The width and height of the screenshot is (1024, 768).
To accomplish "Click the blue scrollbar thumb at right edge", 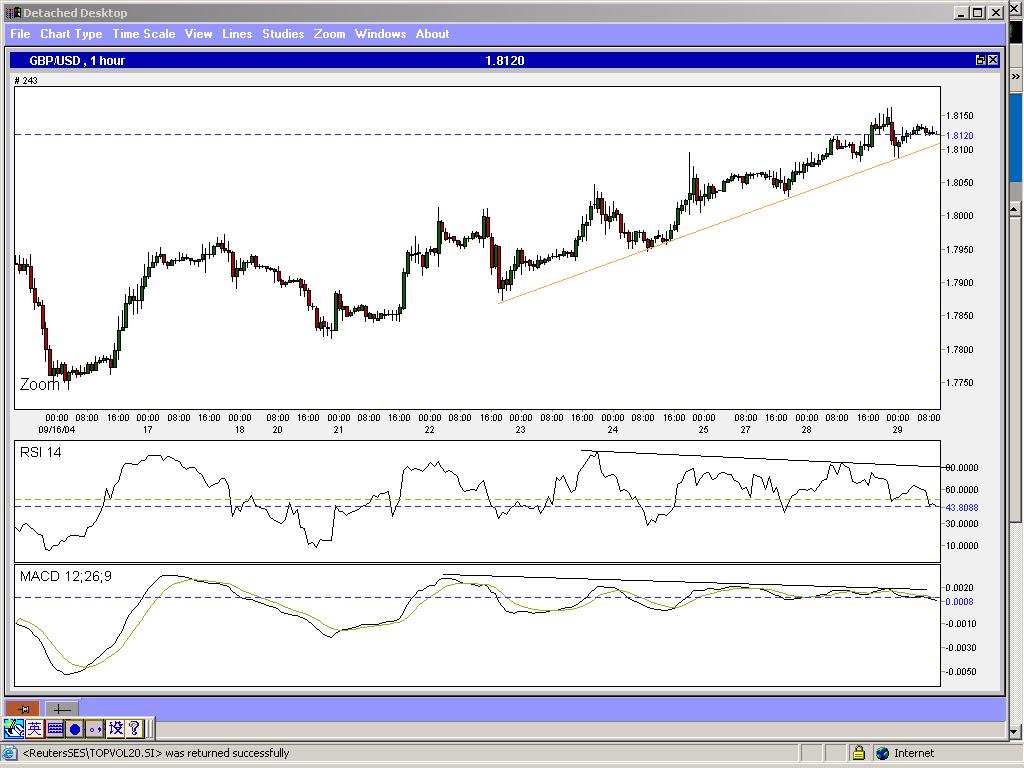I will click(x=1016, y=138).
